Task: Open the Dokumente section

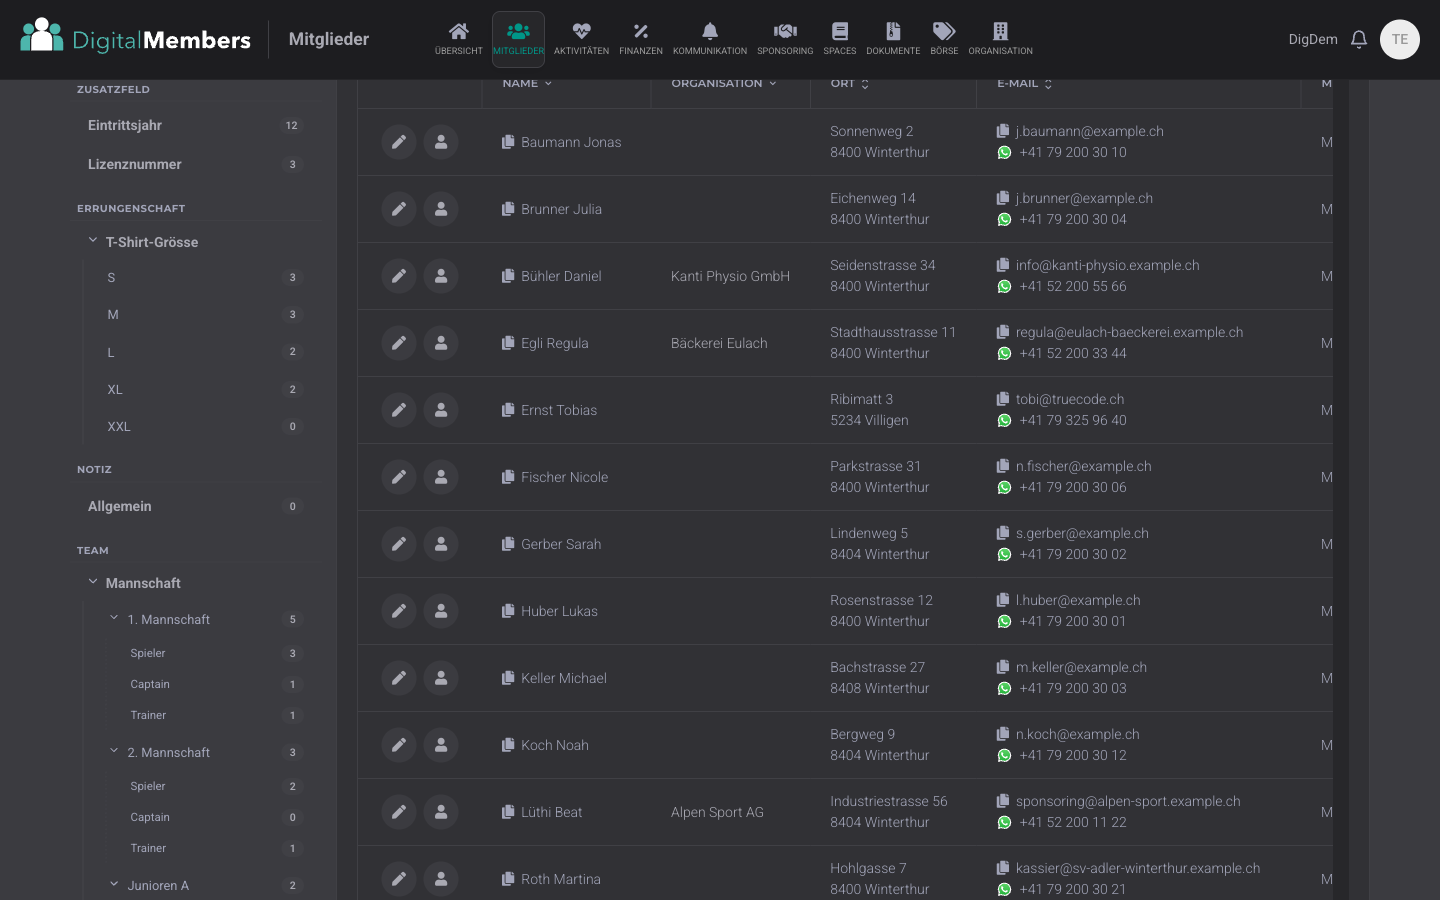Action: click(x=893, y=39)
